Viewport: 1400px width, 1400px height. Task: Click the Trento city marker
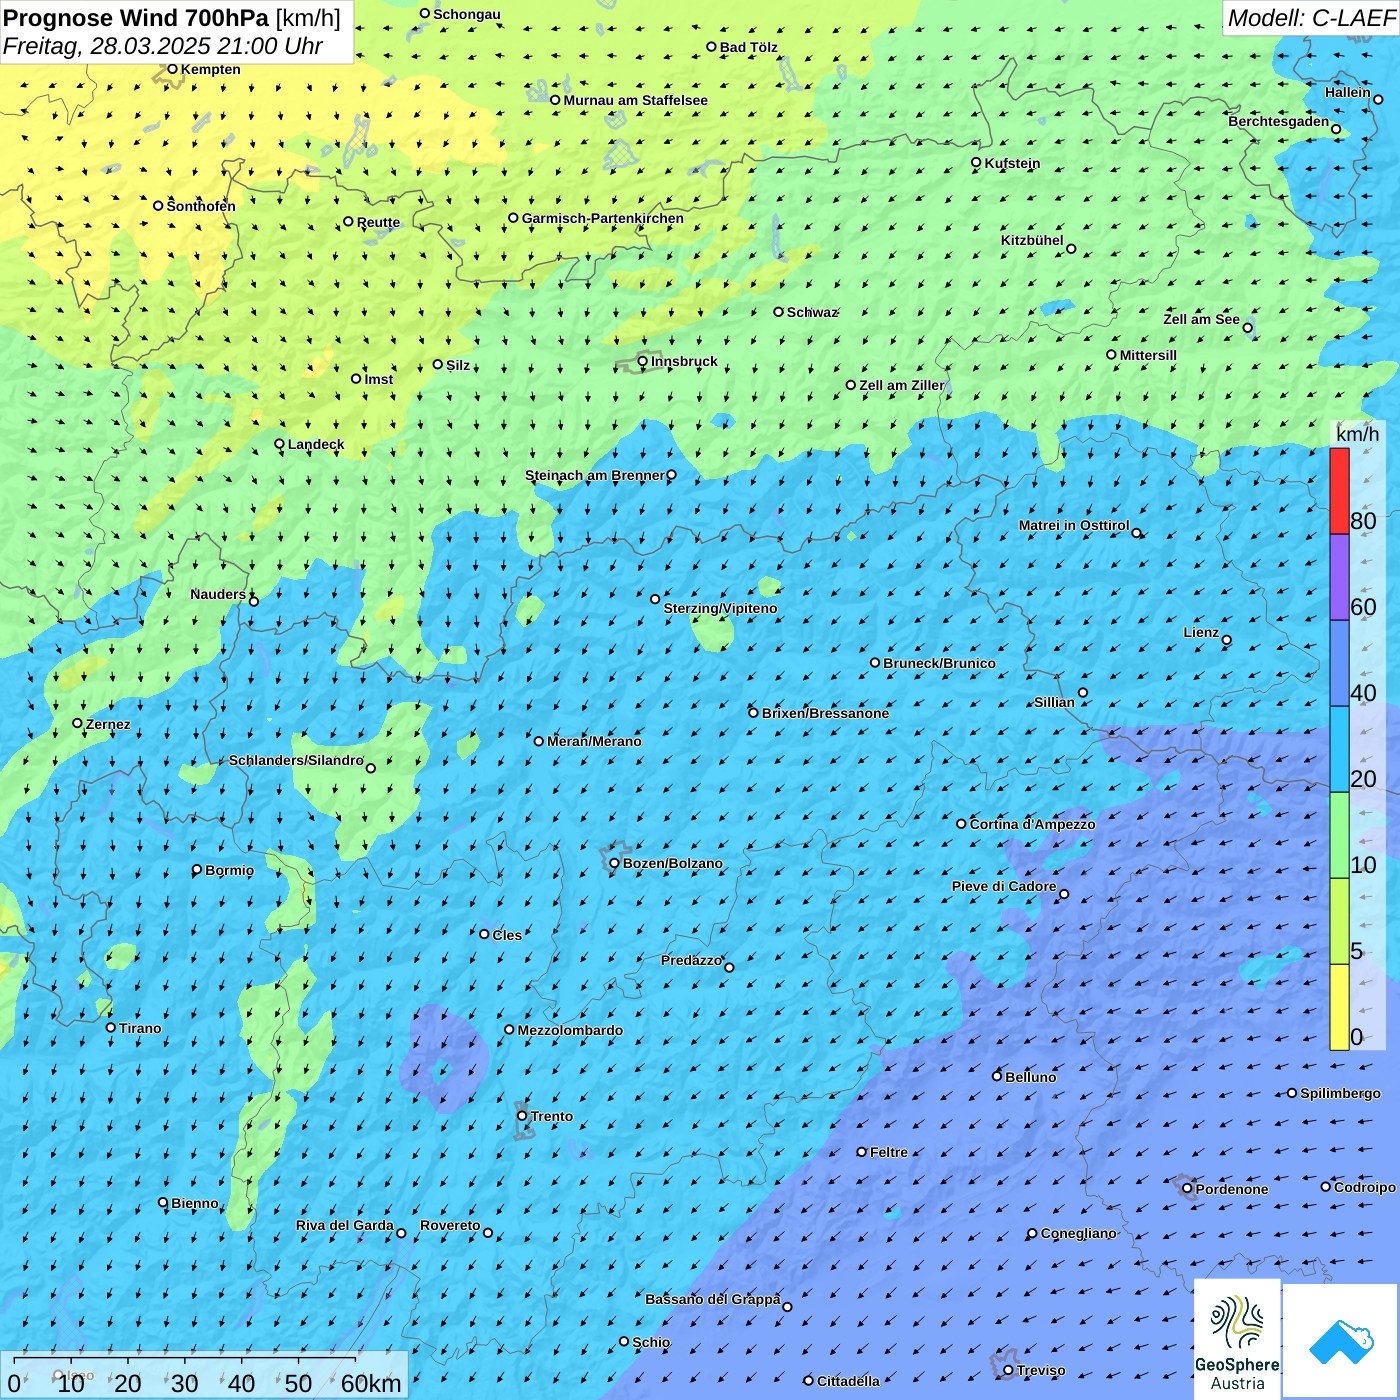[x=522, y=1116]
